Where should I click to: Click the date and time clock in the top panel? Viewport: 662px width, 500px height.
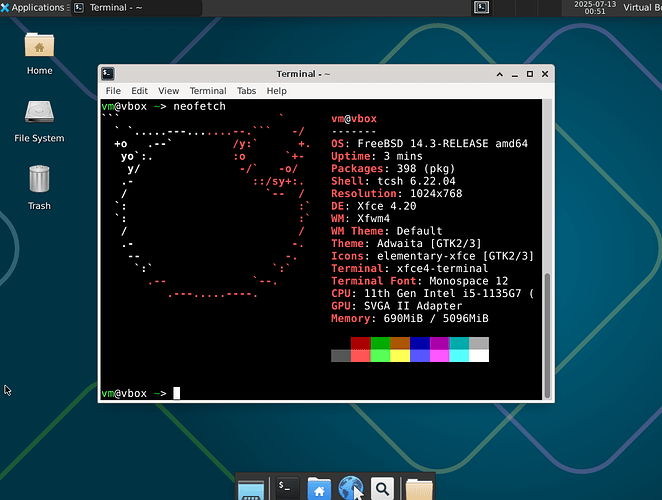coord(594,8)
